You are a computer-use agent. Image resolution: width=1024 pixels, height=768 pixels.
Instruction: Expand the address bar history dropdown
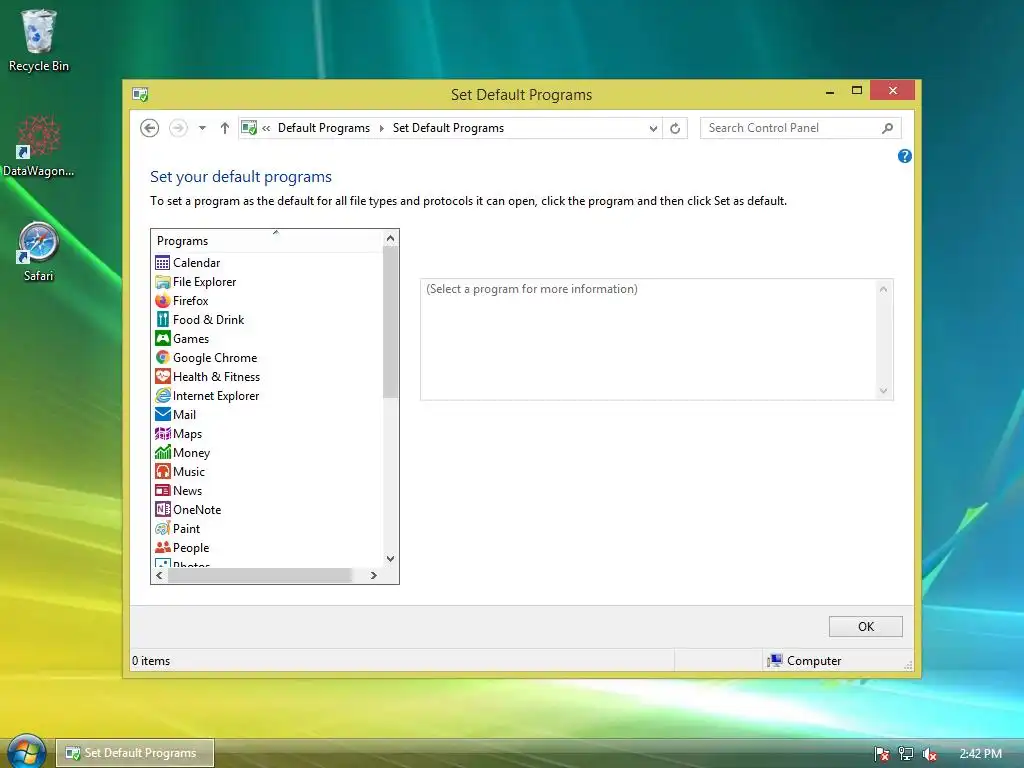coord(653,129)
